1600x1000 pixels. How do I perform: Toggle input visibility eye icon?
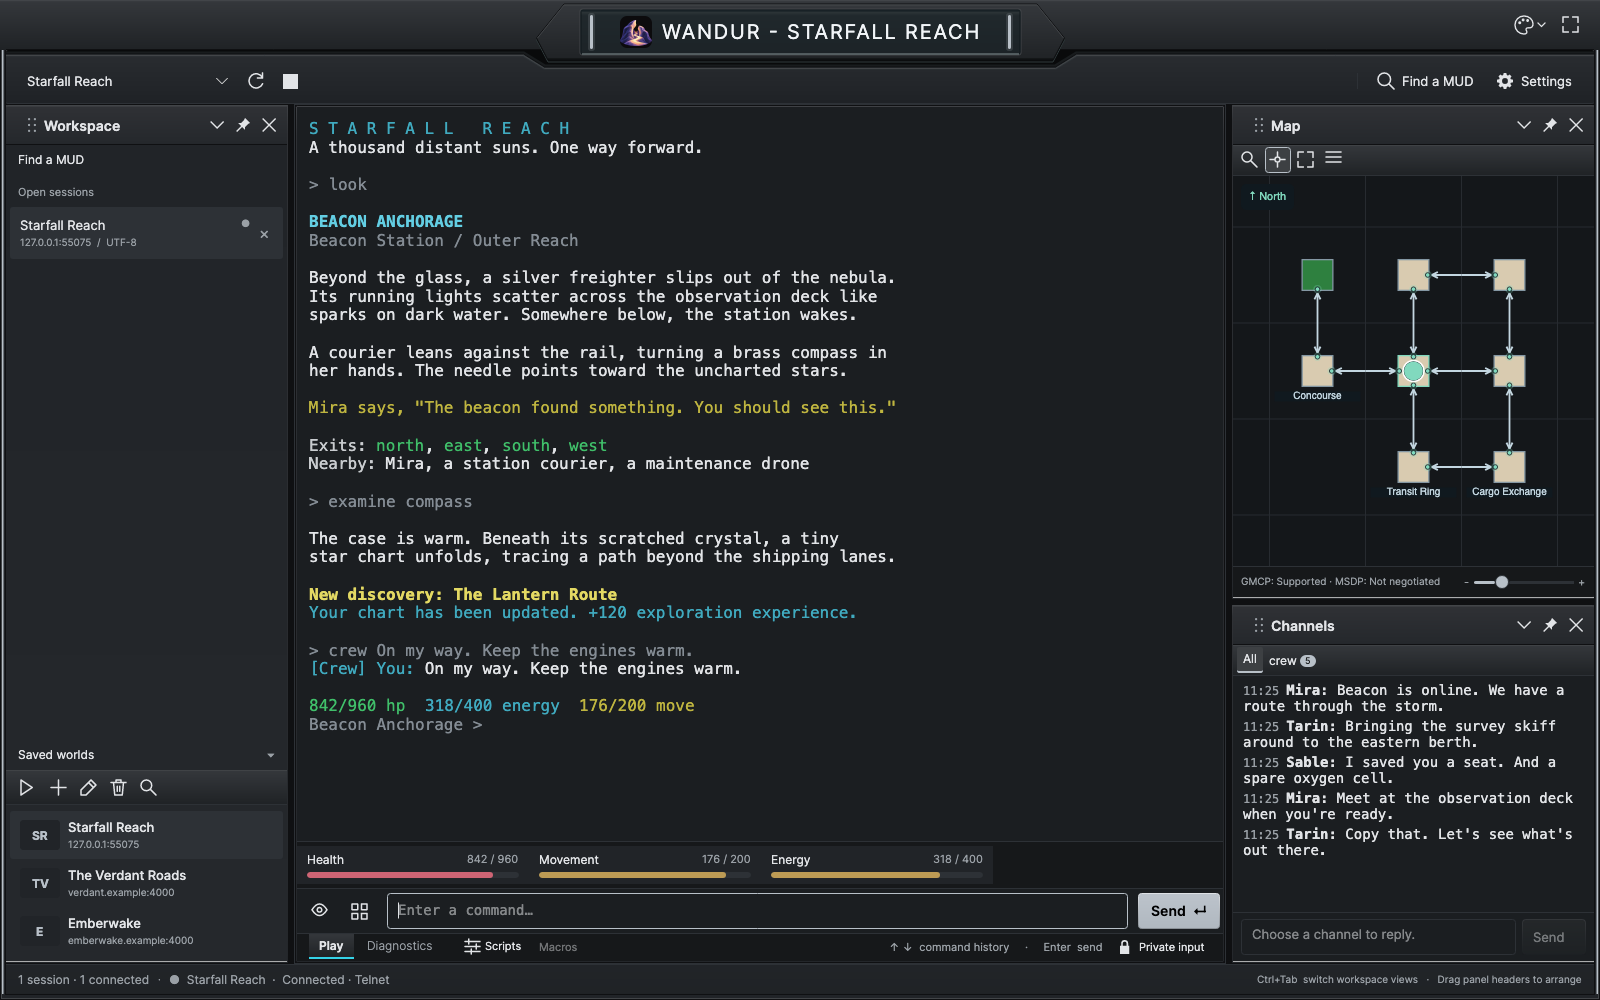(319, 910)
